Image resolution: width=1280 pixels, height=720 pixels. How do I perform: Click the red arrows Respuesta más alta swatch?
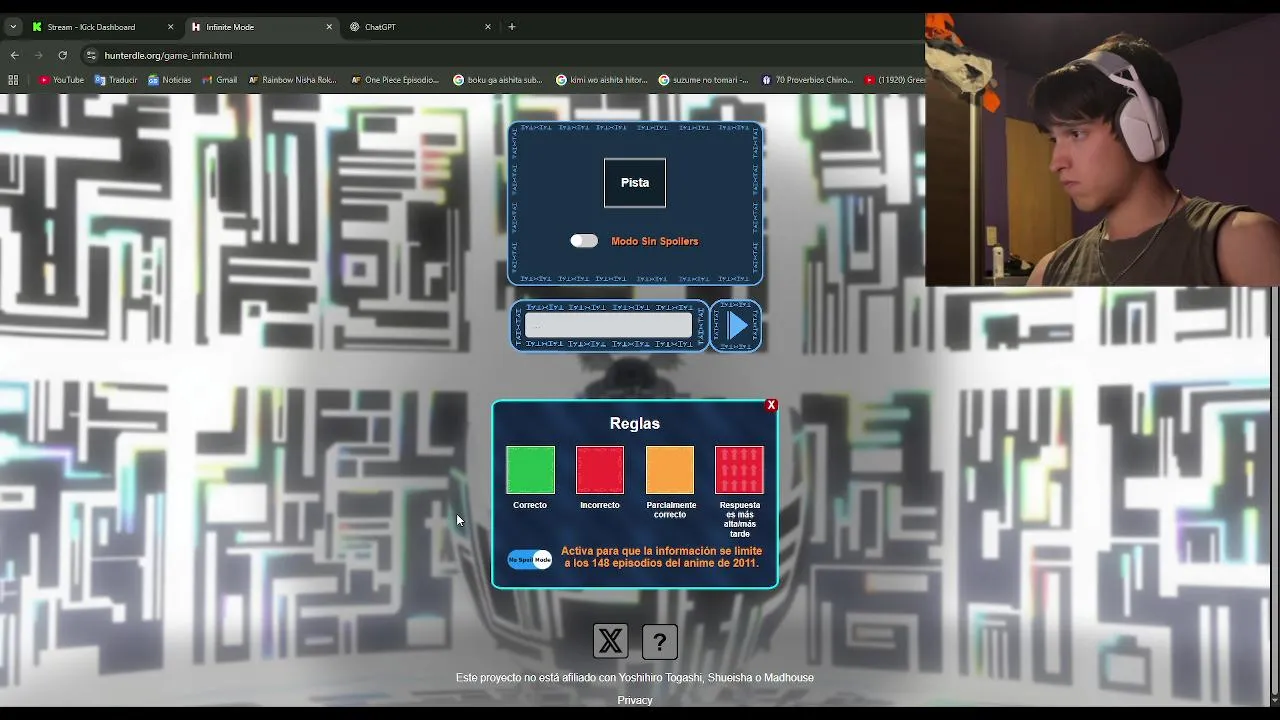coord(739,470)
